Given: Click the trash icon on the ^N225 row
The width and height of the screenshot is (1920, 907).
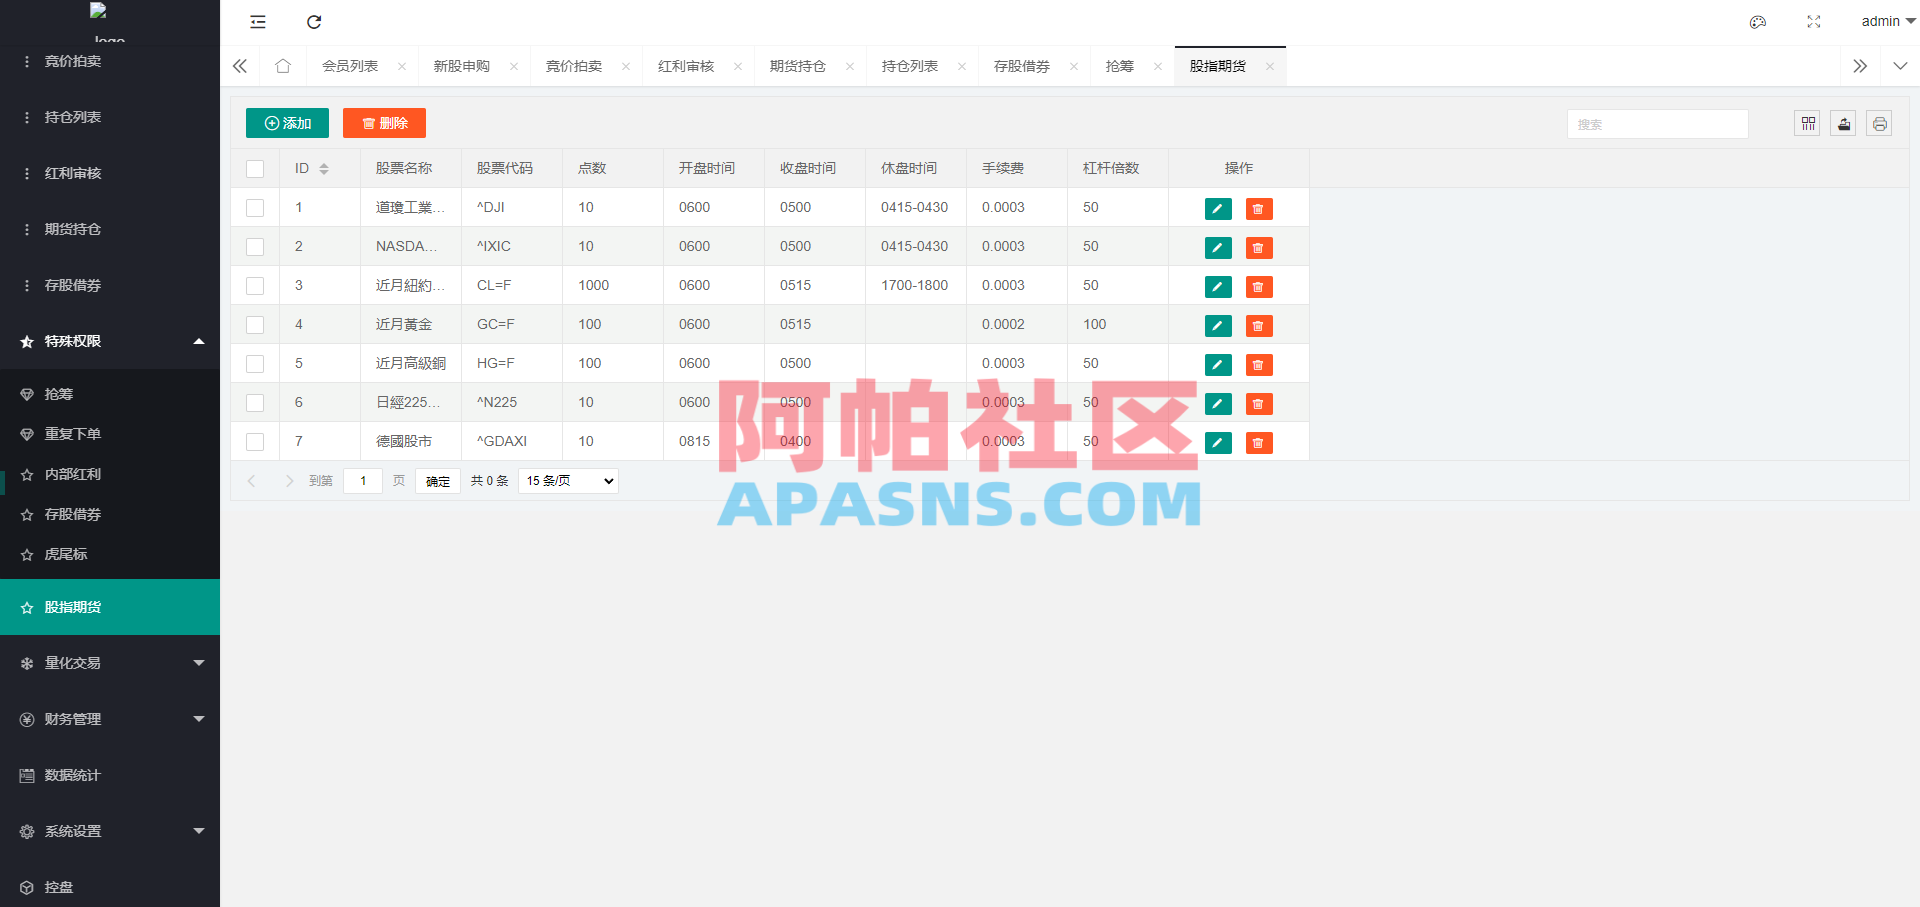Looking at the screenshot, I should pos(1258,404).
